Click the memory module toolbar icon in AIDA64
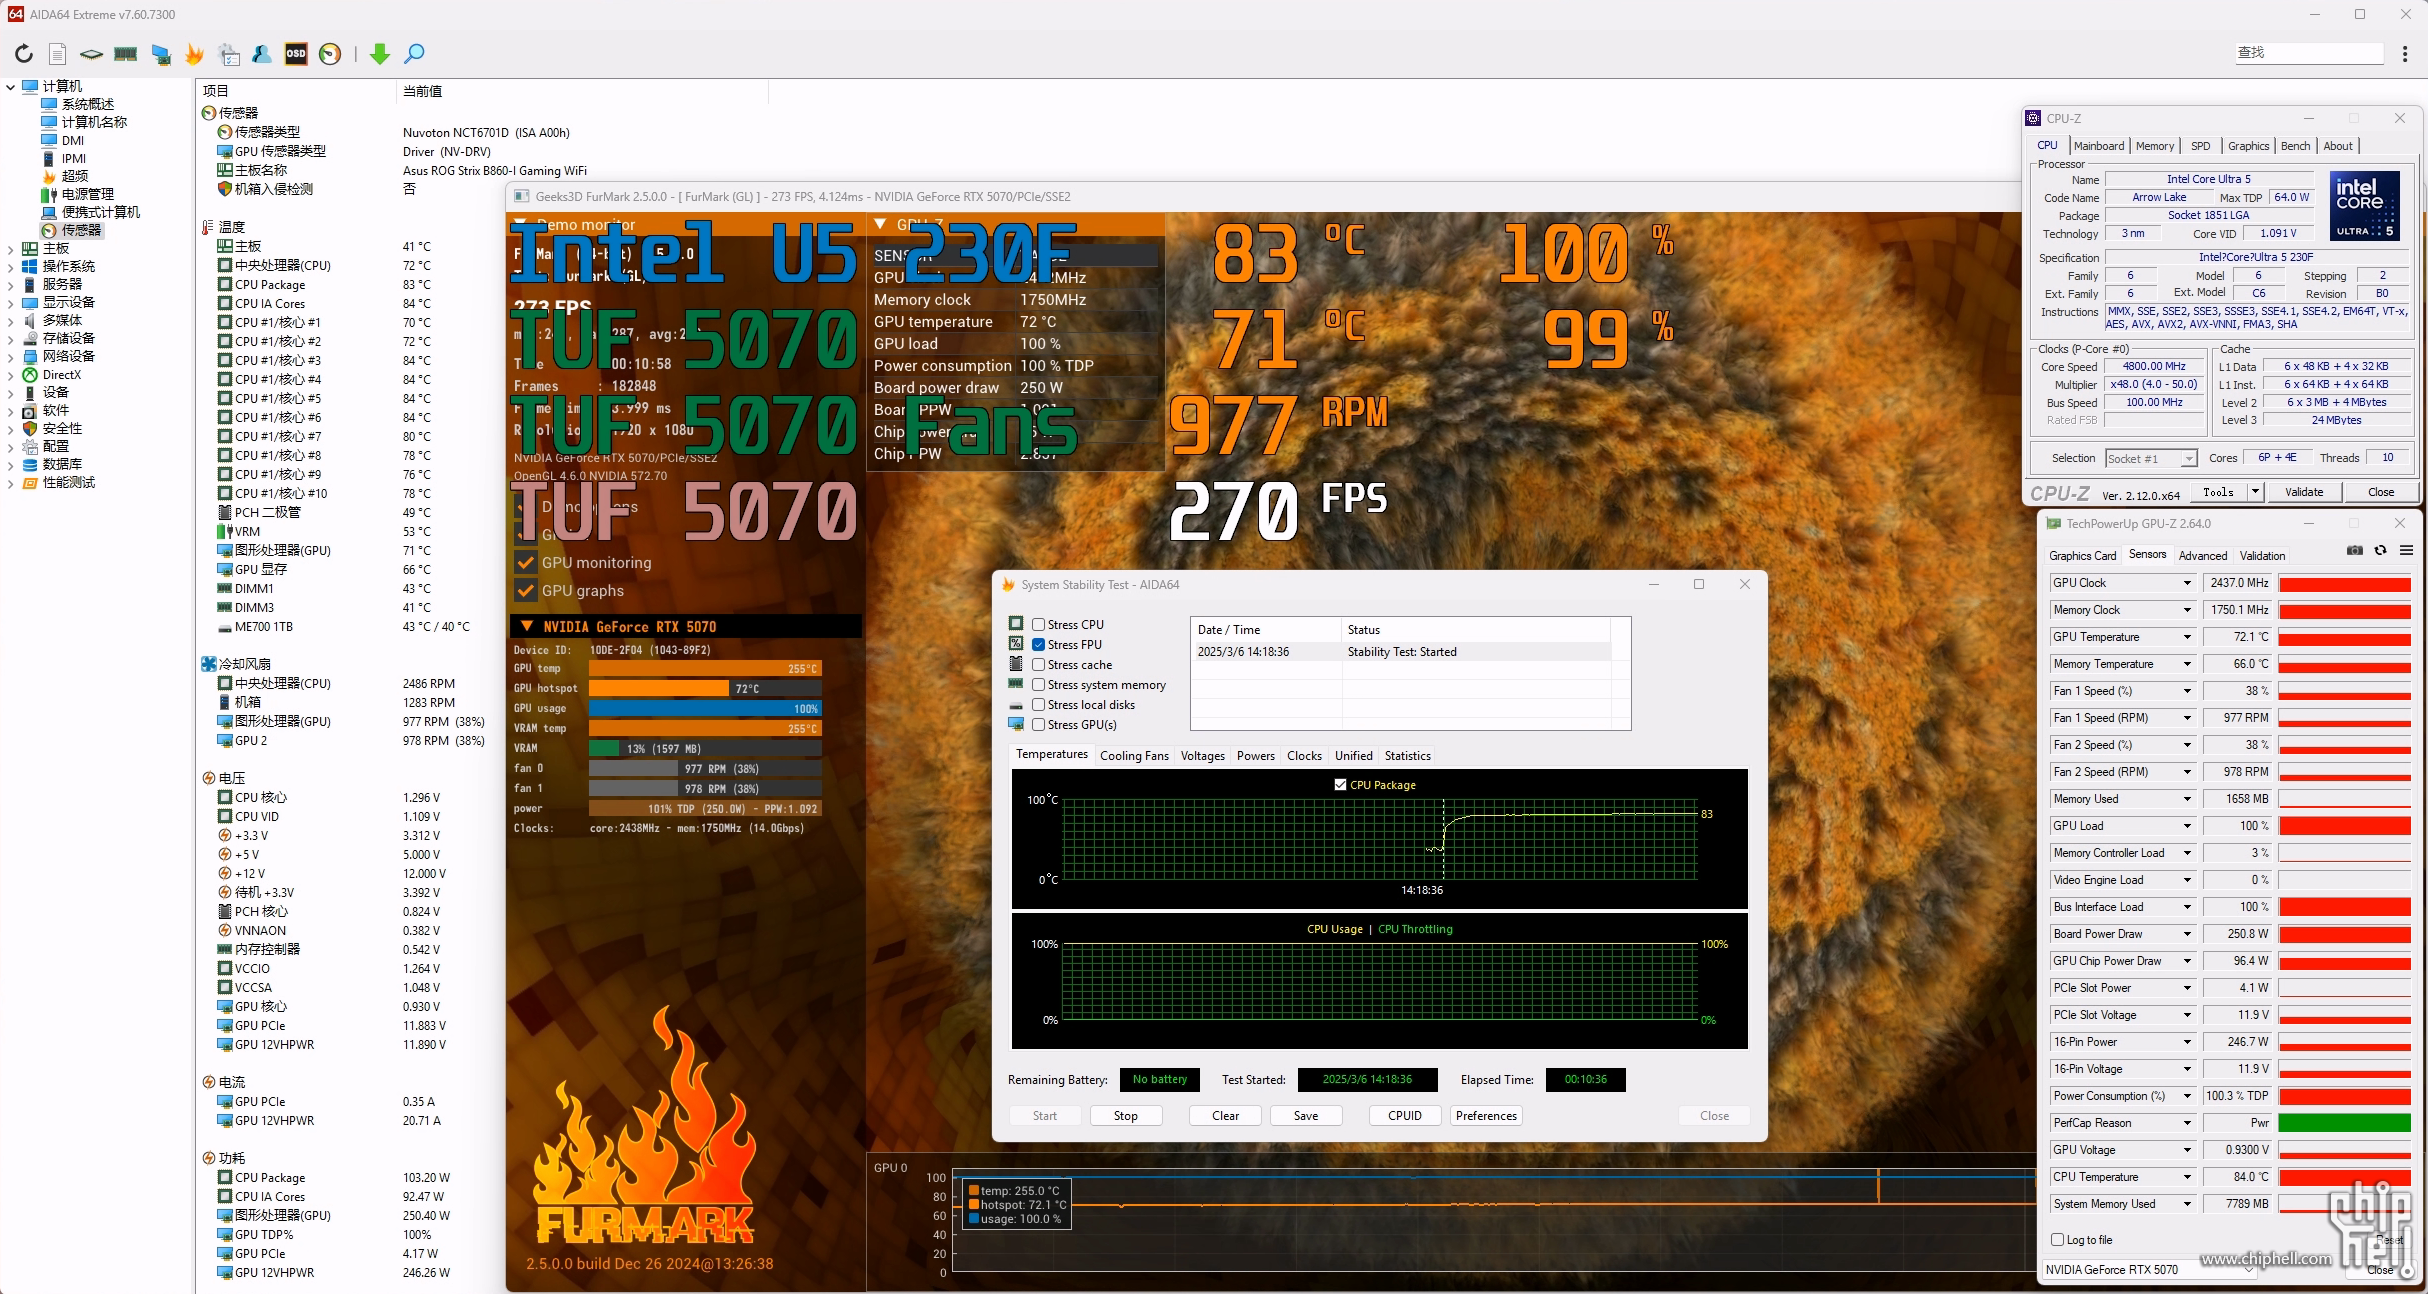The height and width of the screenshot is (1294, 2428). [x=126, y=54]
